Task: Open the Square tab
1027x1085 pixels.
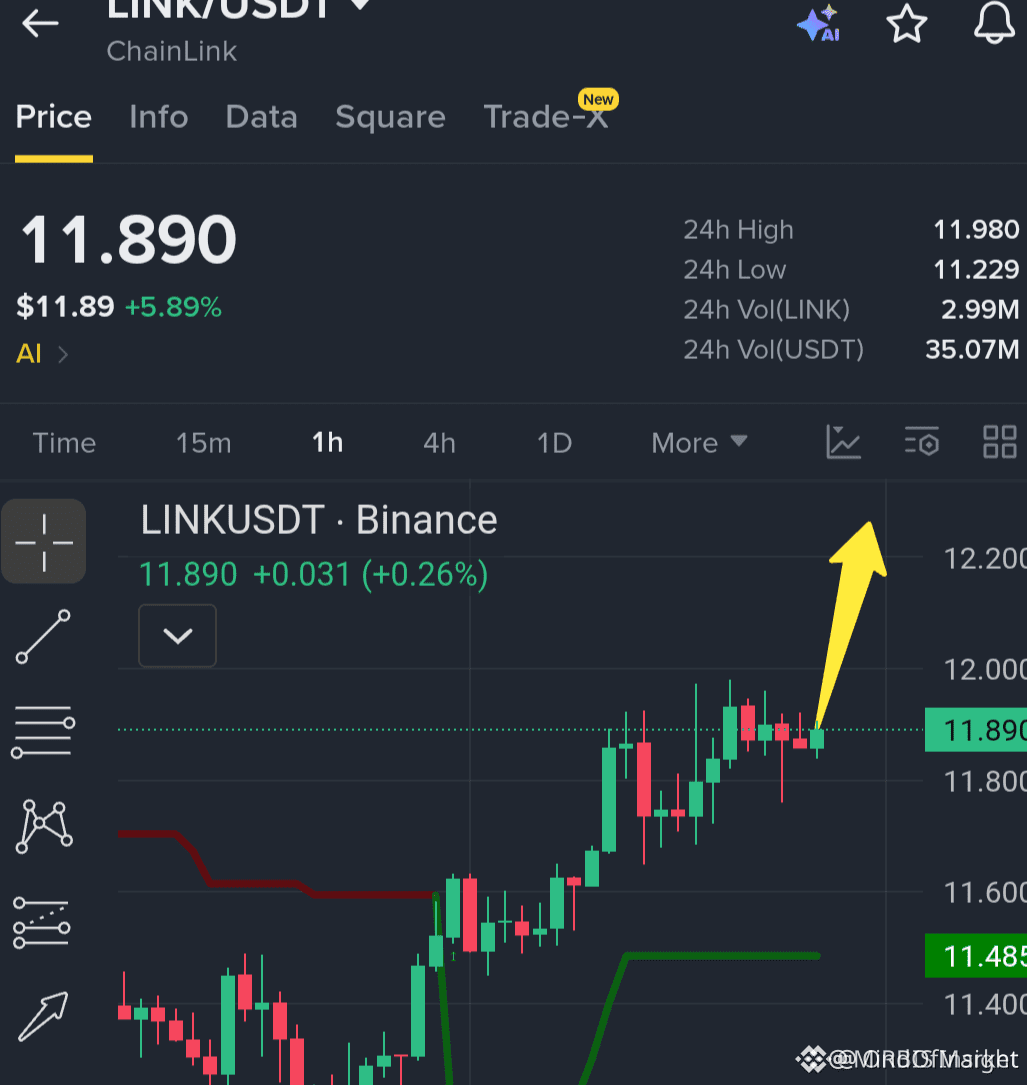Action: [x=390, y=118]
